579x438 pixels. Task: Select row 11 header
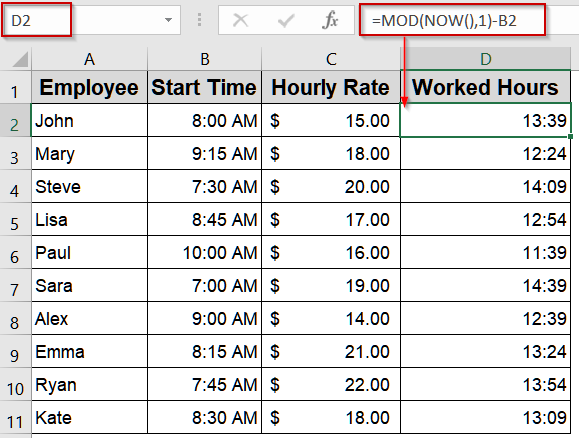click(15, 417)
